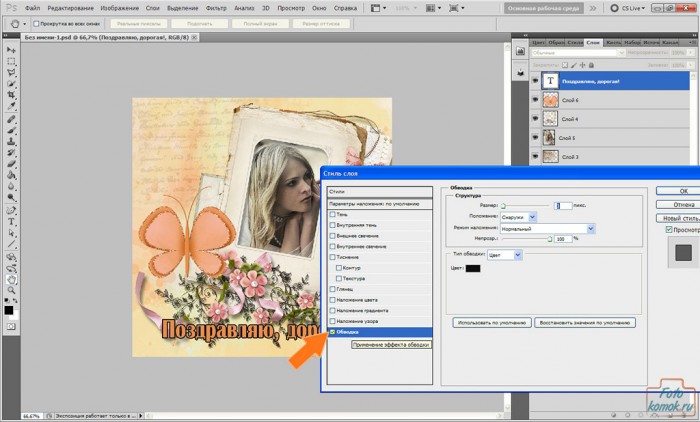Toggle Quick Mask mode icon
Viewport: 700px width, 422px height.
[11, 326]
